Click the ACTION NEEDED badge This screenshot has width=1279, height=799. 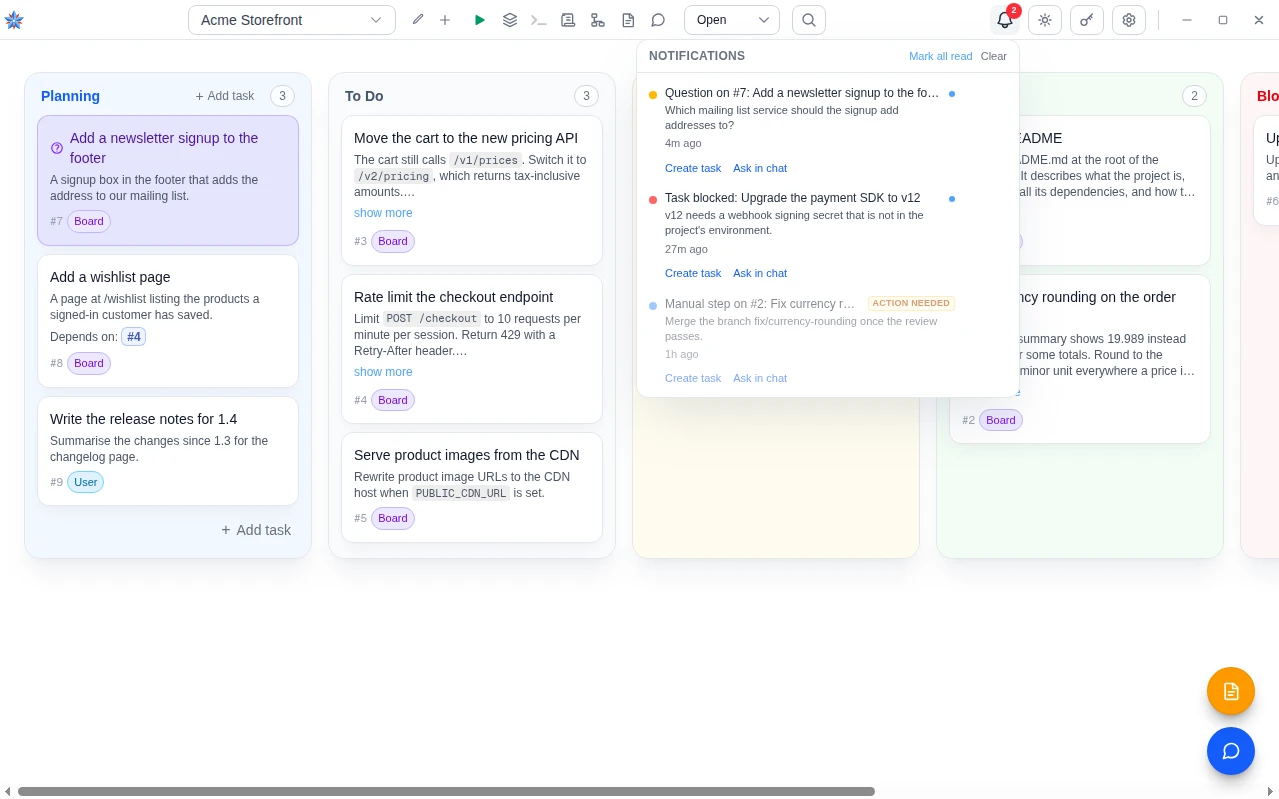pos(911,303)
